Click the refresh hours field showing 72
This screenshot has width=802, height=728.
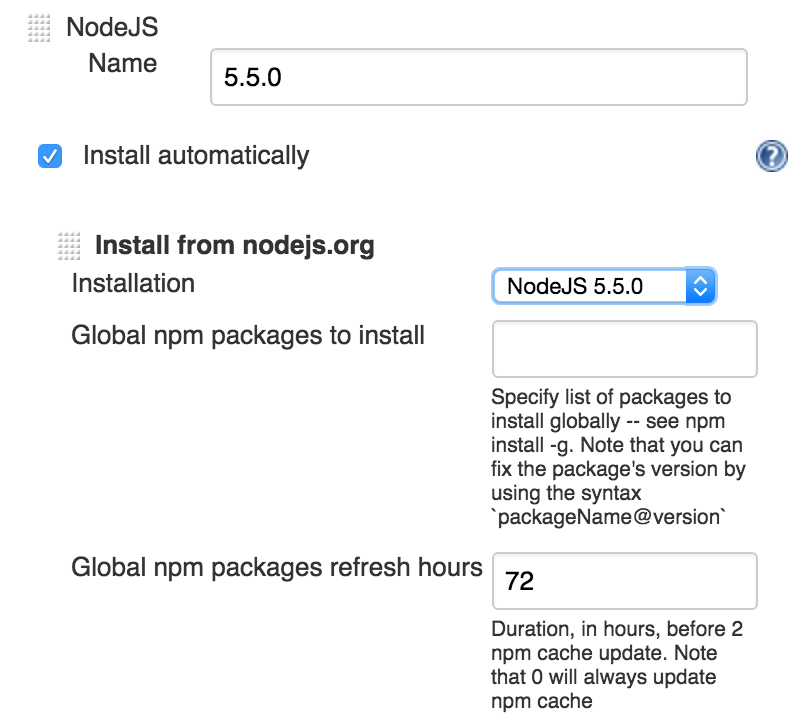click(x=625, y=581)
